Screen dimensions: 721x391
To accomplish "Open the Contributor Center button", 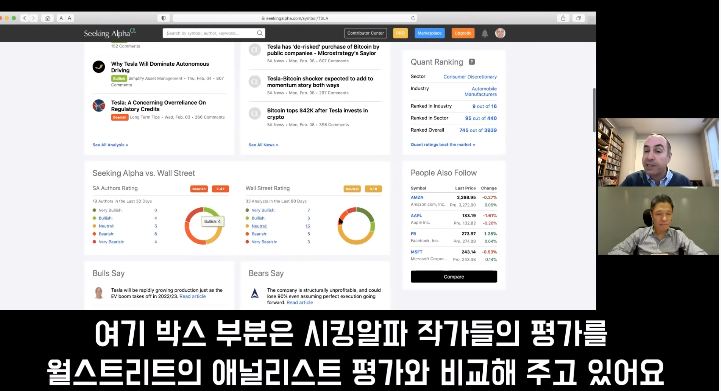I will [x=365, y=33].
